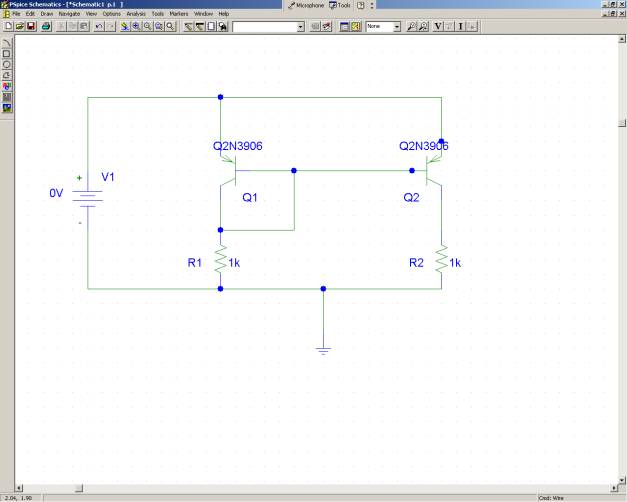Click the Zoom In magnifier icon
627x502 pixels.
click(x=136, y=25)
